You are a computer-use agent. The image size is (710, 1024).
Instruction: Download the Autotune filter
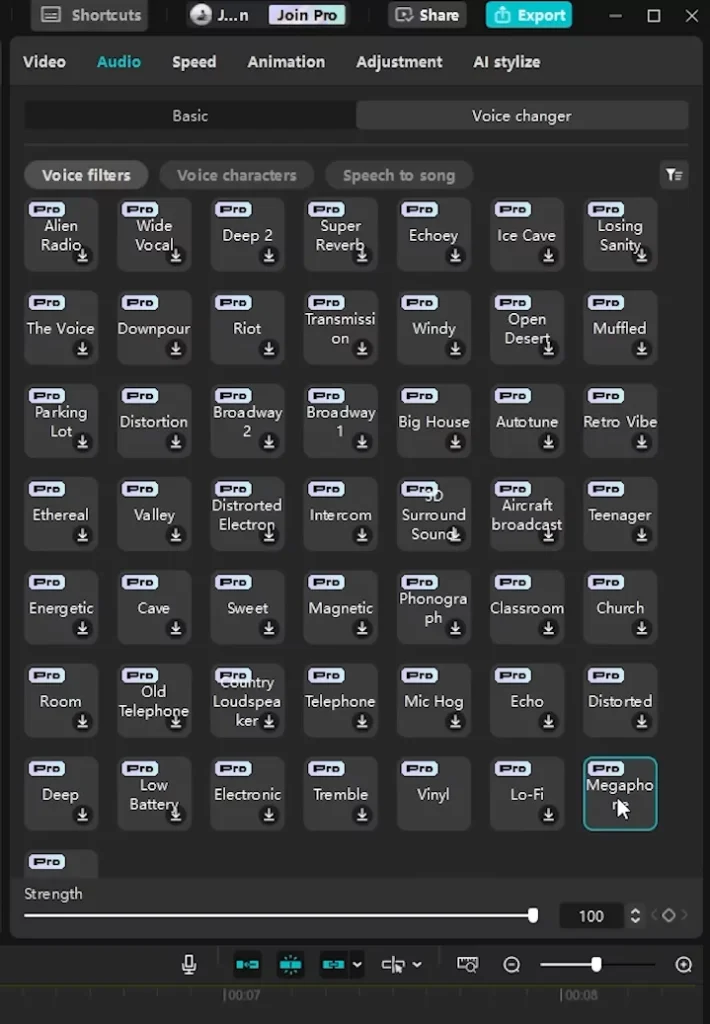[549, 442]
